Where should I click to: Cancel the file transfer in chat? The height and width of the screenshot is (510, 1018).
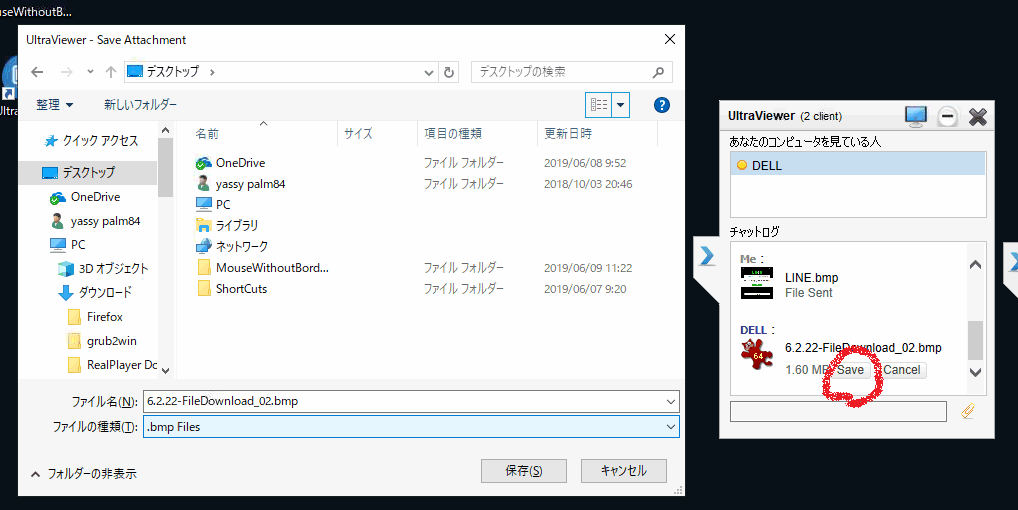[901, 370]
